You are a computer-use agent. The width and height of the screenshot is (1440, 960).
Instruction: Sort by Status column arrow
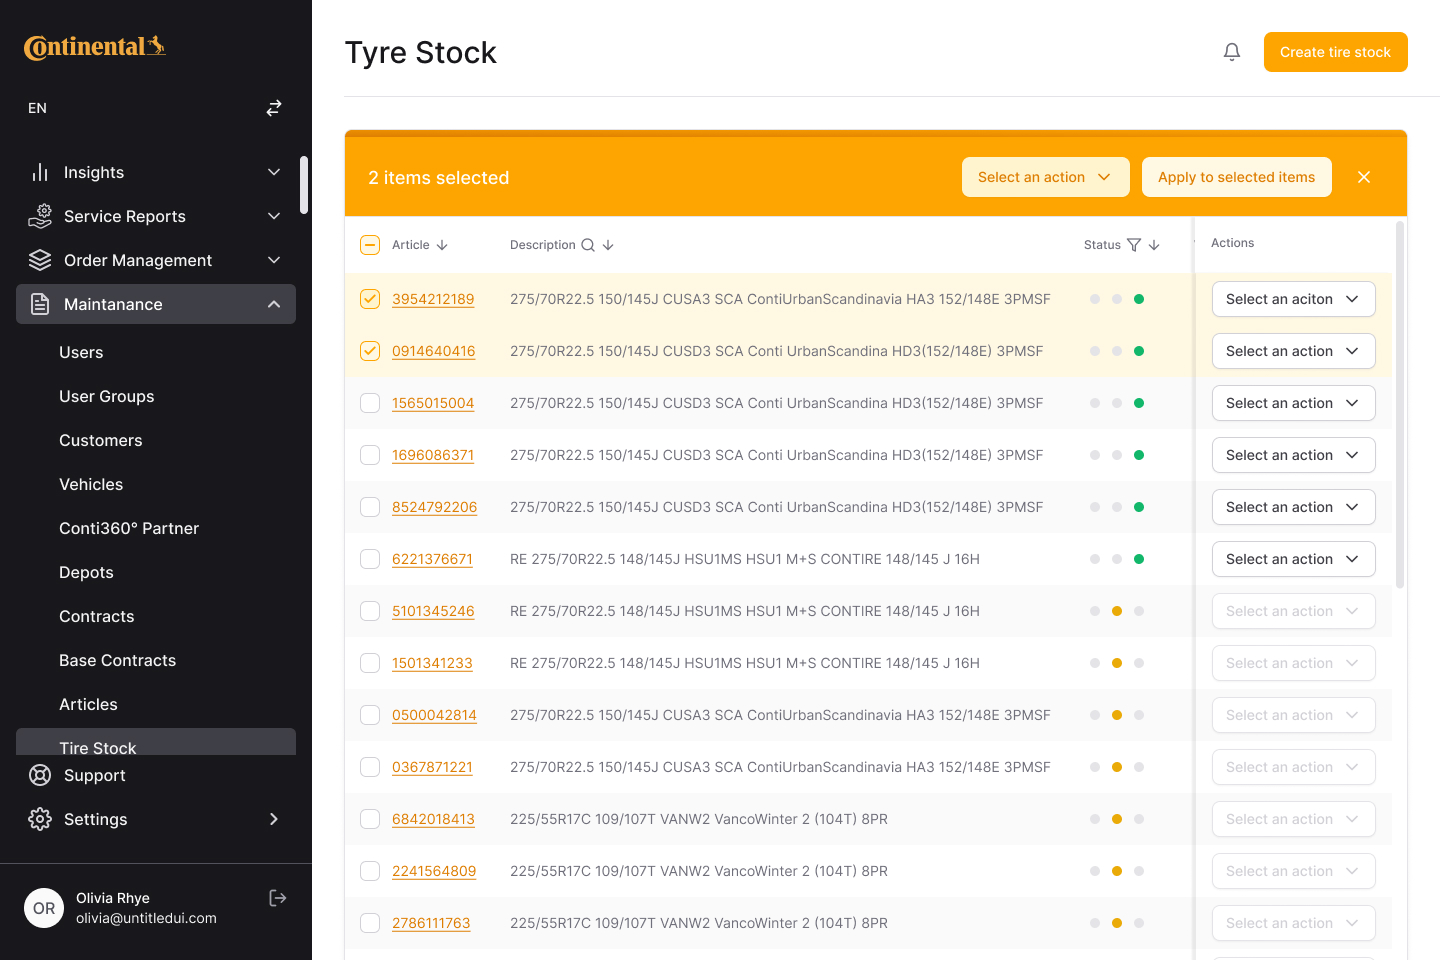[x=1154, y=245]
